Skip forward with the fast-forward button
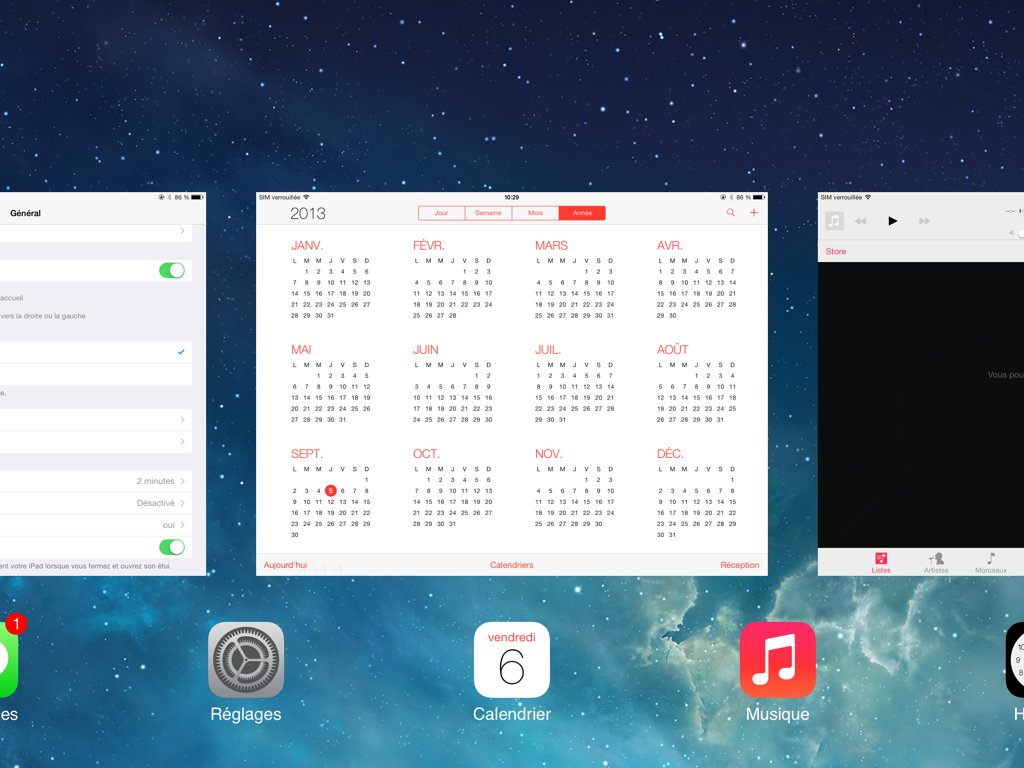Image resolution: width=1024 pixels, height=768 pixels. point(925,221)
